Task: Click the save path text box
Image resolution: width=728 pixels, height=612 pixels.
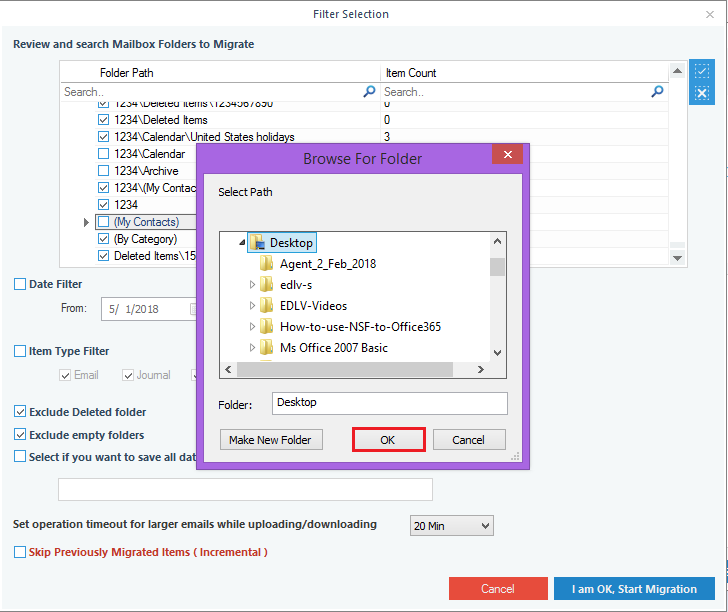Action: click(x=245, y=489)
